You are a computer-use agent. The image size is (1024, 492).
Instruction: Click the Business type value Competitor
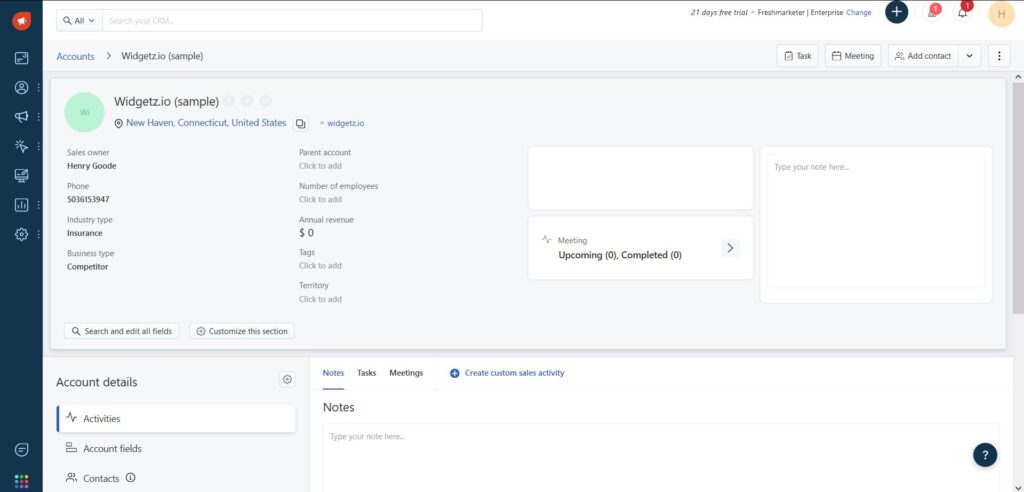[88, 267]
